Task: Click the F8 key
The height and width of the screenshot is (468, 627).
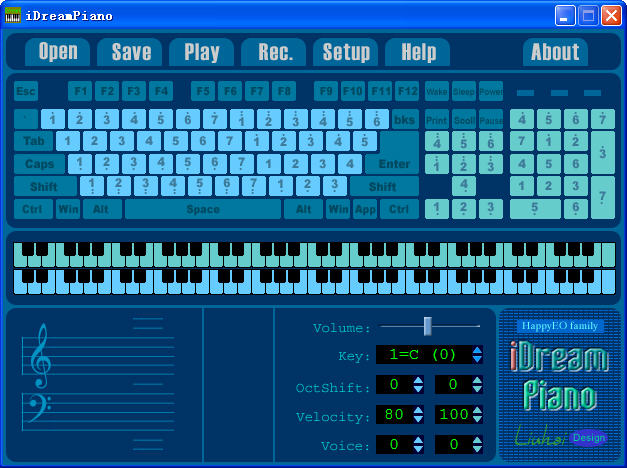Action: [284, 91]
